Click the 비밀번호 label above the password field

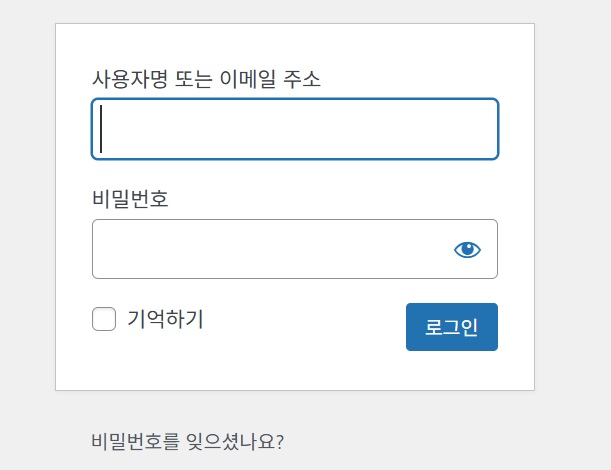coord(130,199)
